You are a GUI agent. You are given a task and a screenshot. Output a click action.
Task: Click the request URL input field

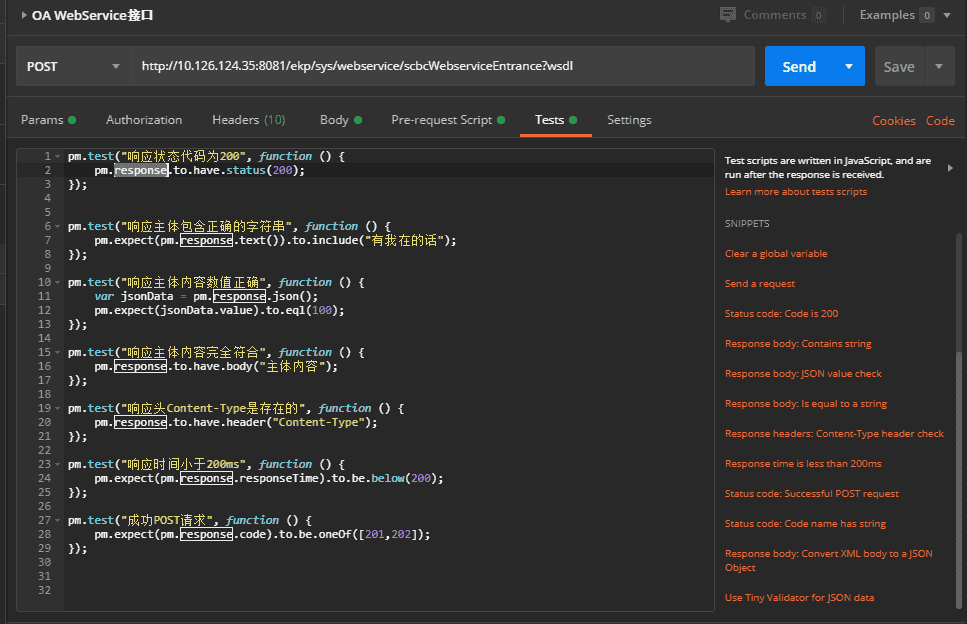tap(442, 66)
